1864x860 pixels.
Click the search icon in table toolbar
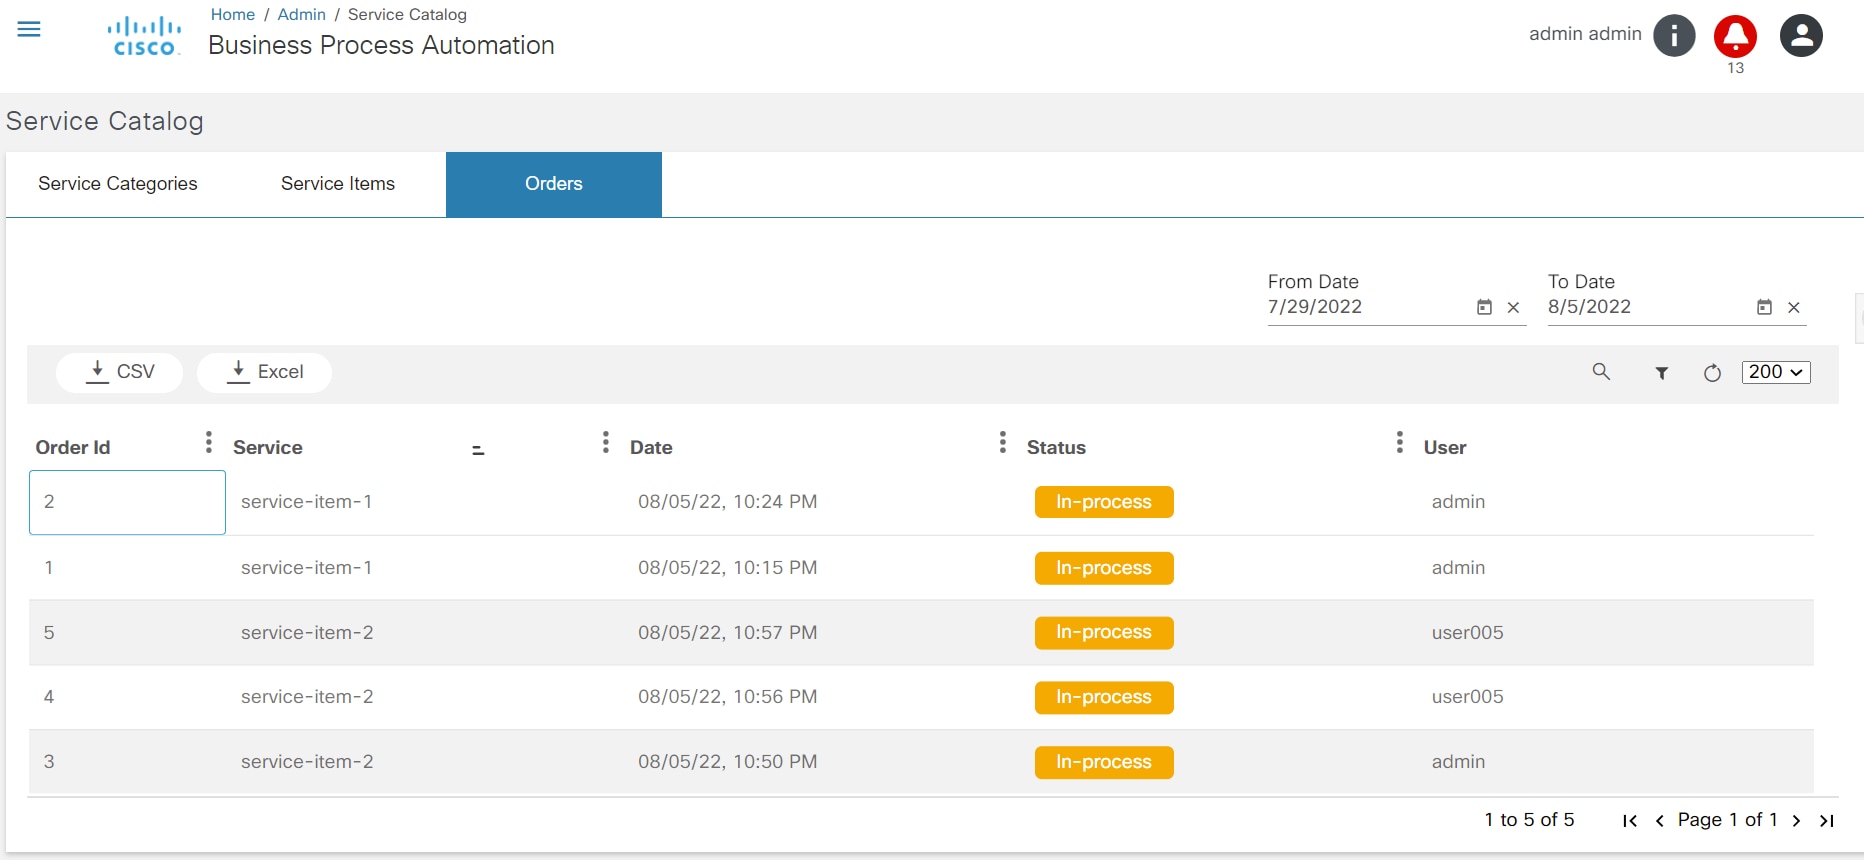click(1601, 372)
